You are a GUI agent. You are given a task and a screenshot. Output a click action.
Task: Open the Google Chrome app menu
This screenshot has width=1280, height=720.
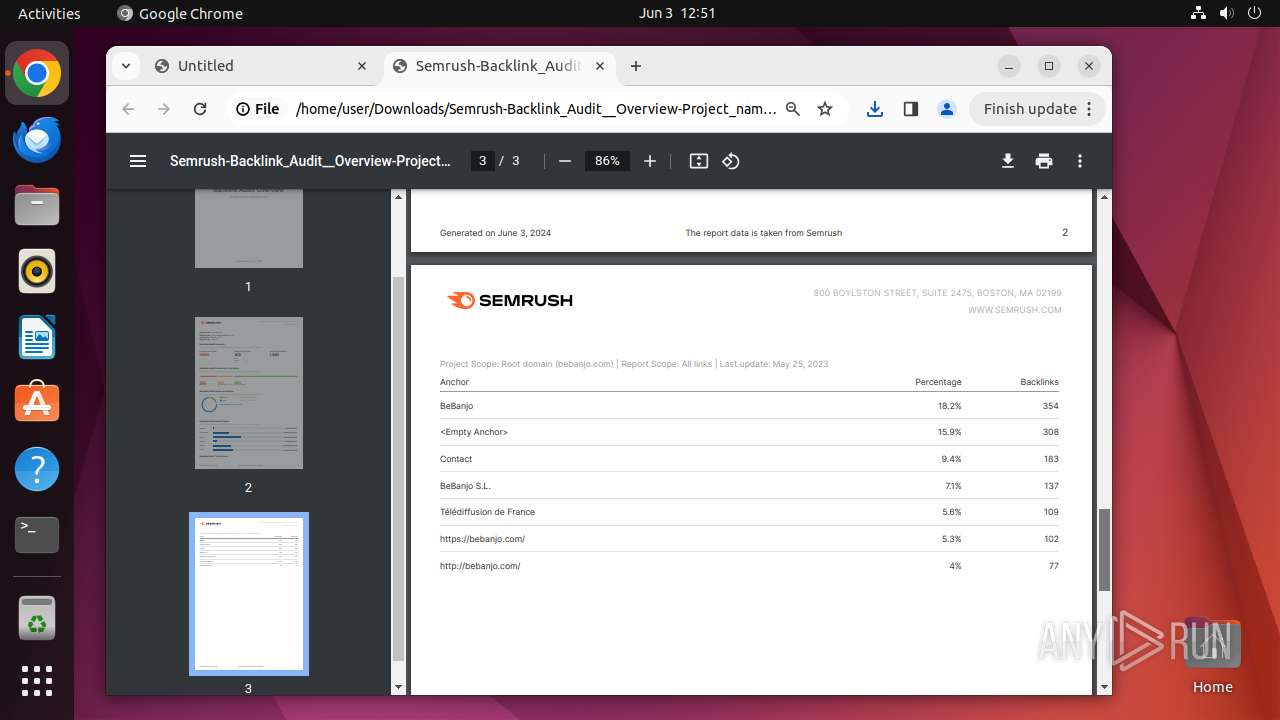point(180,13)
